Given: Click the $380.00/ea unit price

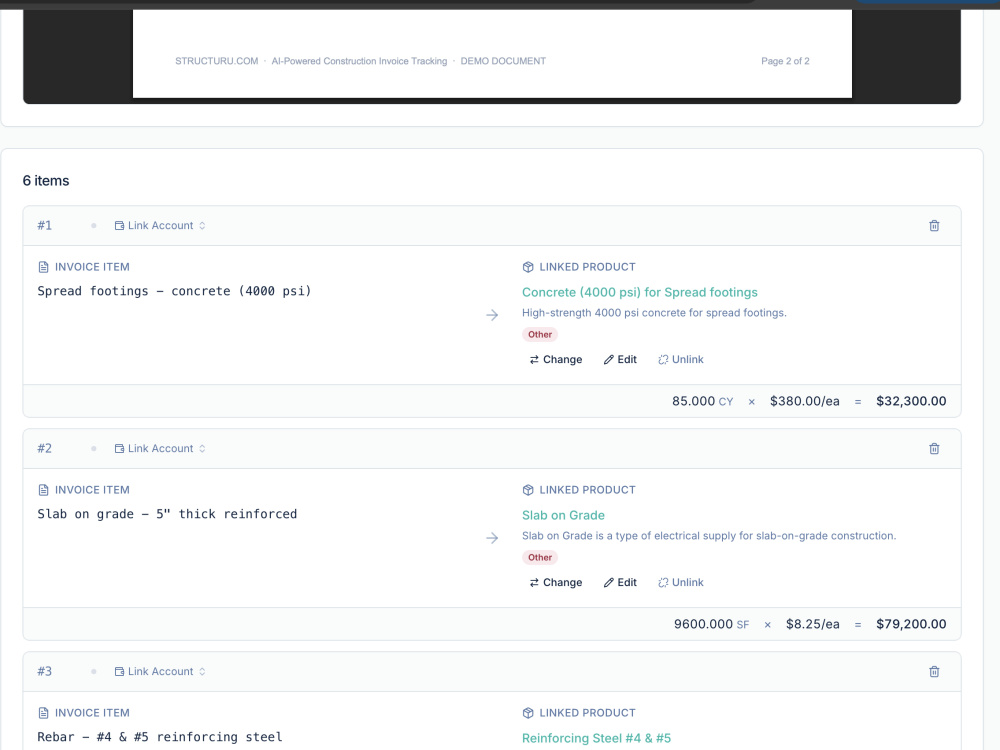Looking at the screenshot, I should coord(804,401).
